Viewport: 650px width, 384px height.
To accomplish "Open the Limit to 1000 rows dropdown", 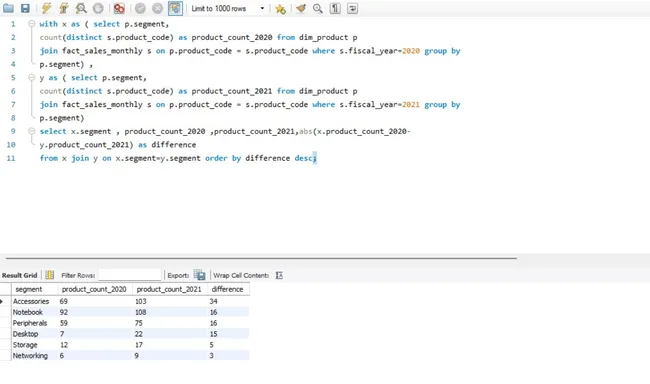I will coord(228,8).
